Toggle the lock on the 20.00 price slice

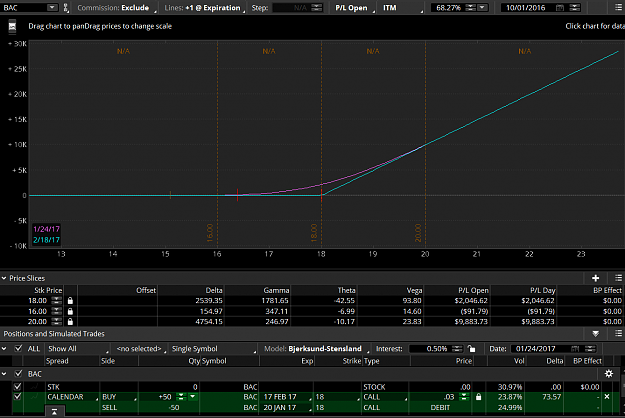[70, 322]
